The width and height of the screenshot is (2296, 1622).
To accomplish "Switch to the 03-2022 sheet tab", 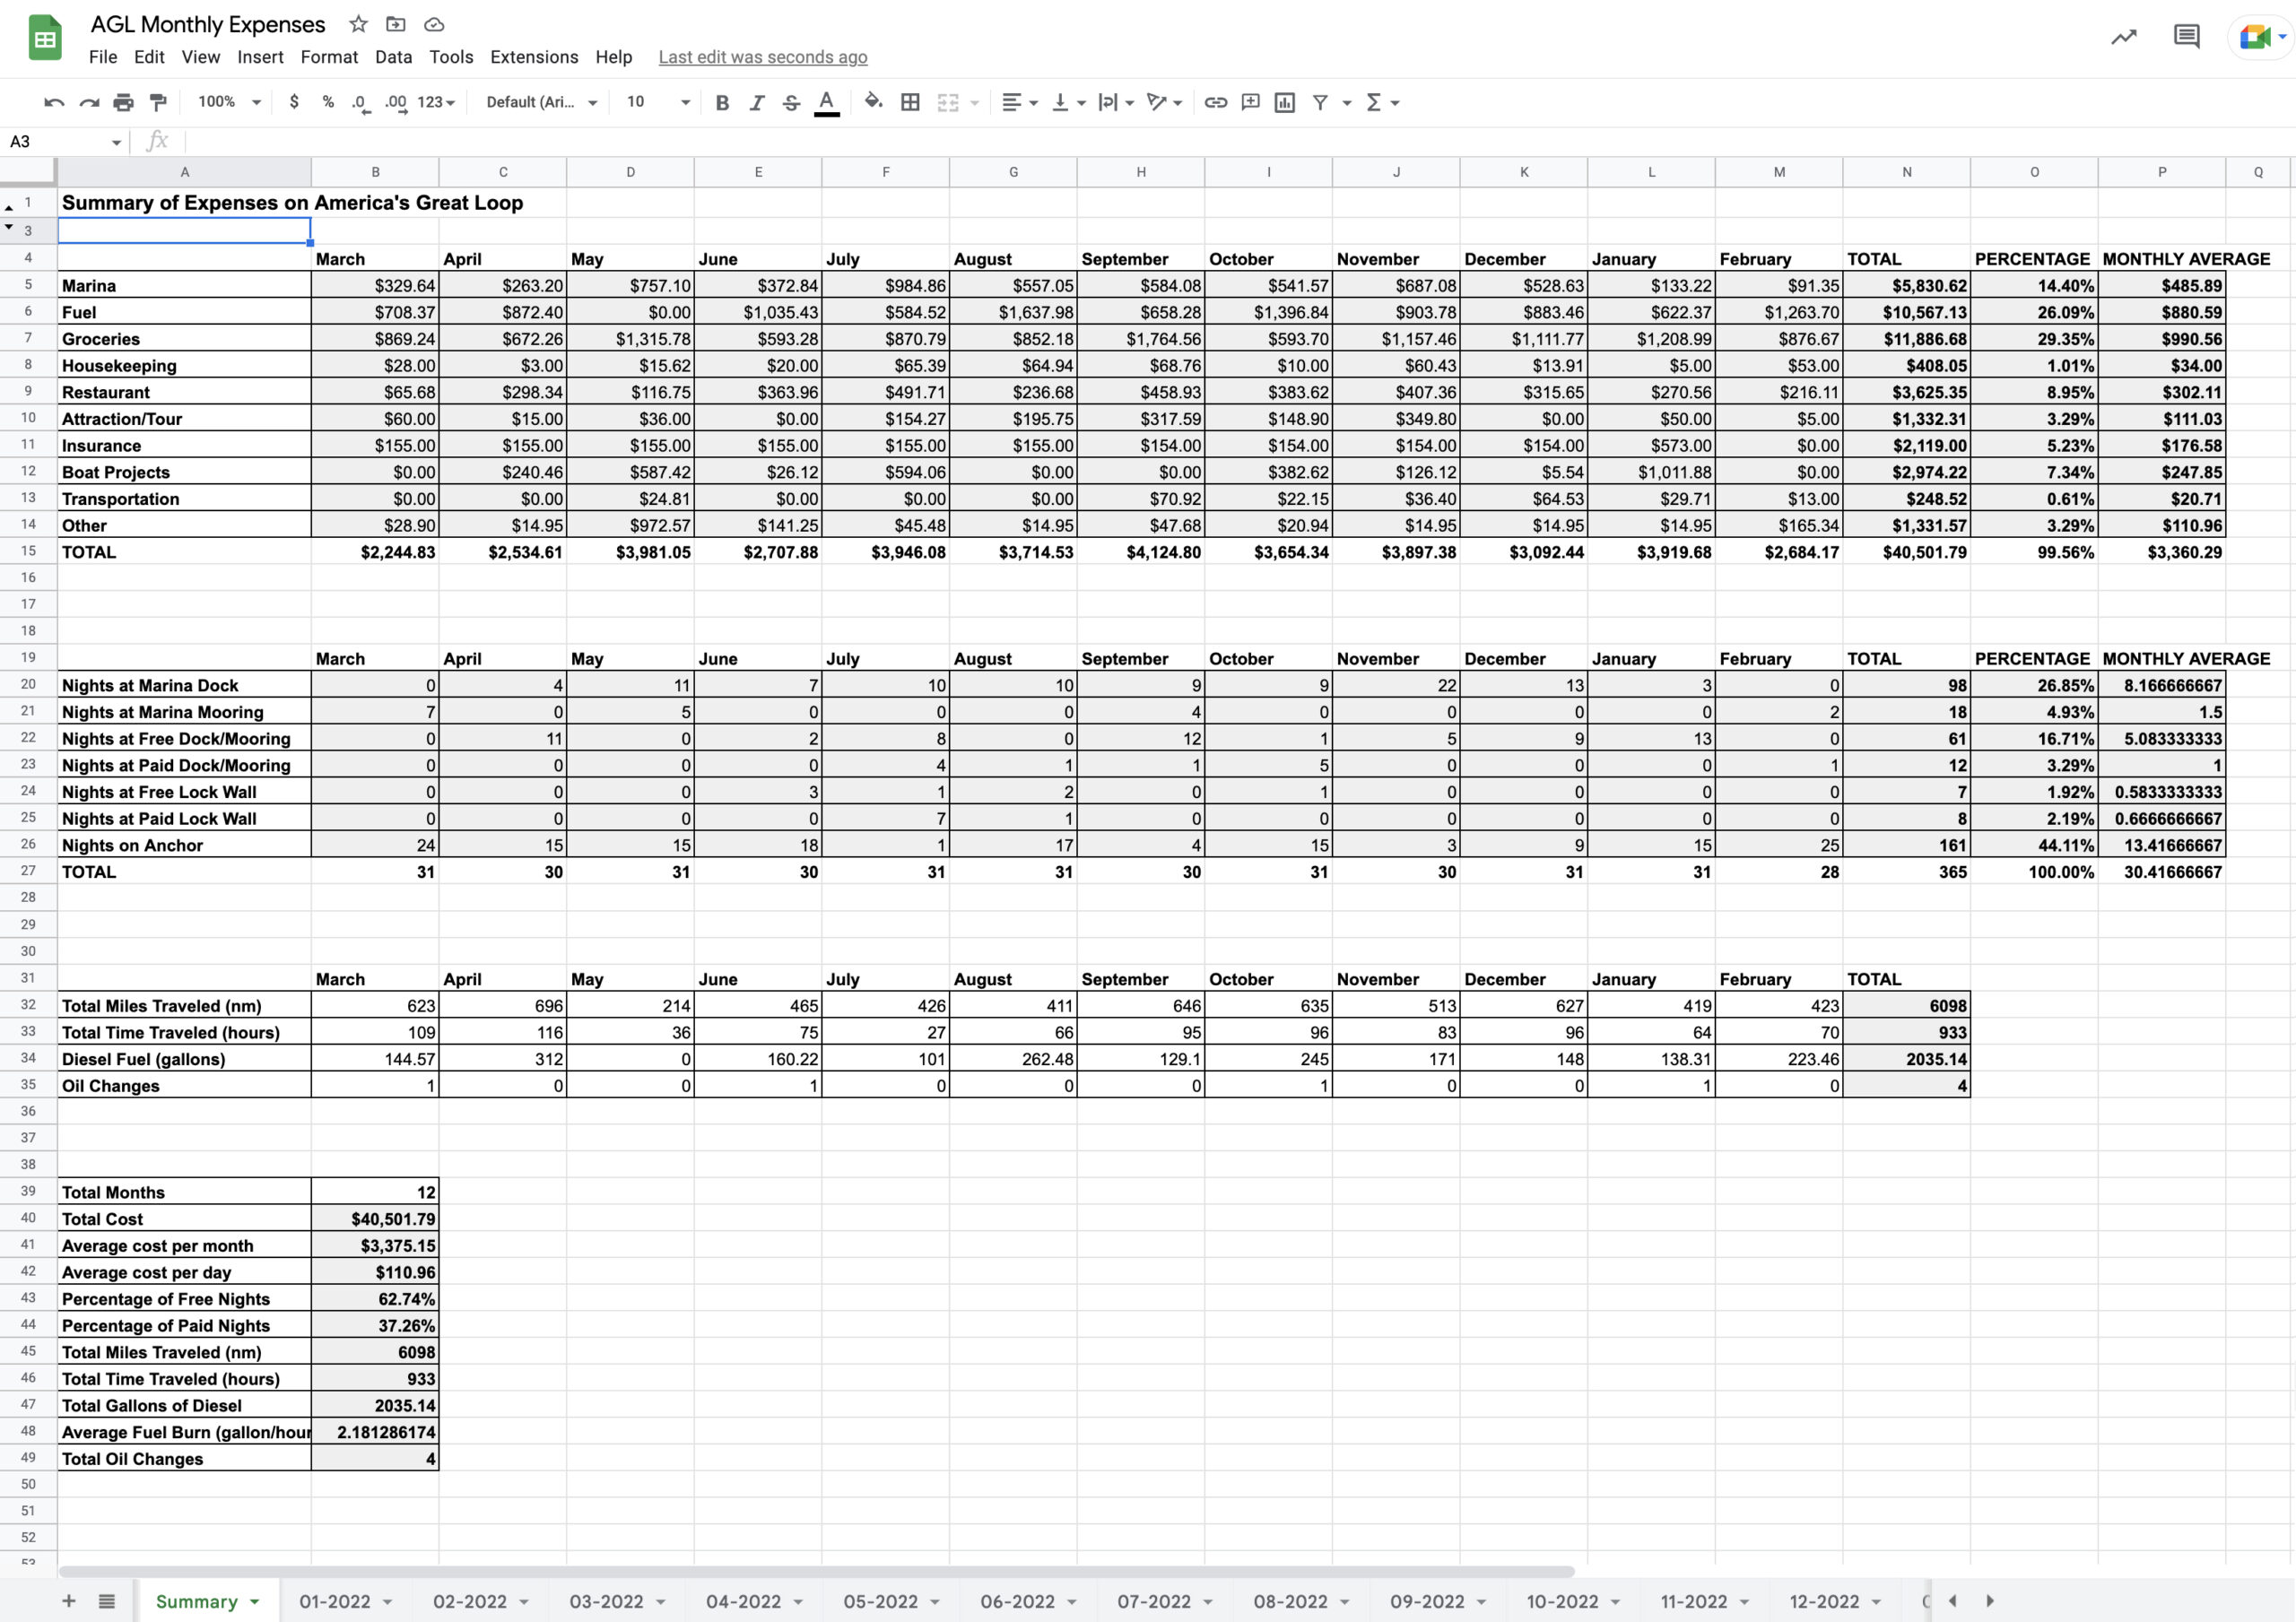I will coord(606,1601).
